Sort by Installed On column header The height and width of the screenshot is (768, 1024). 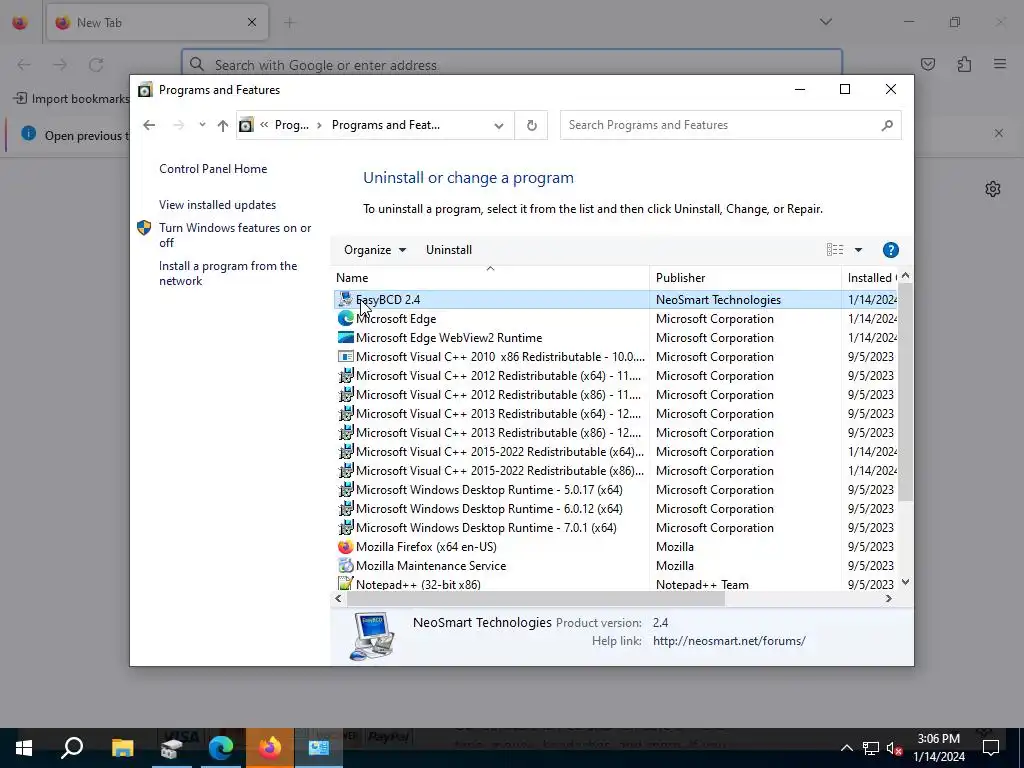(x=870, y=278)
